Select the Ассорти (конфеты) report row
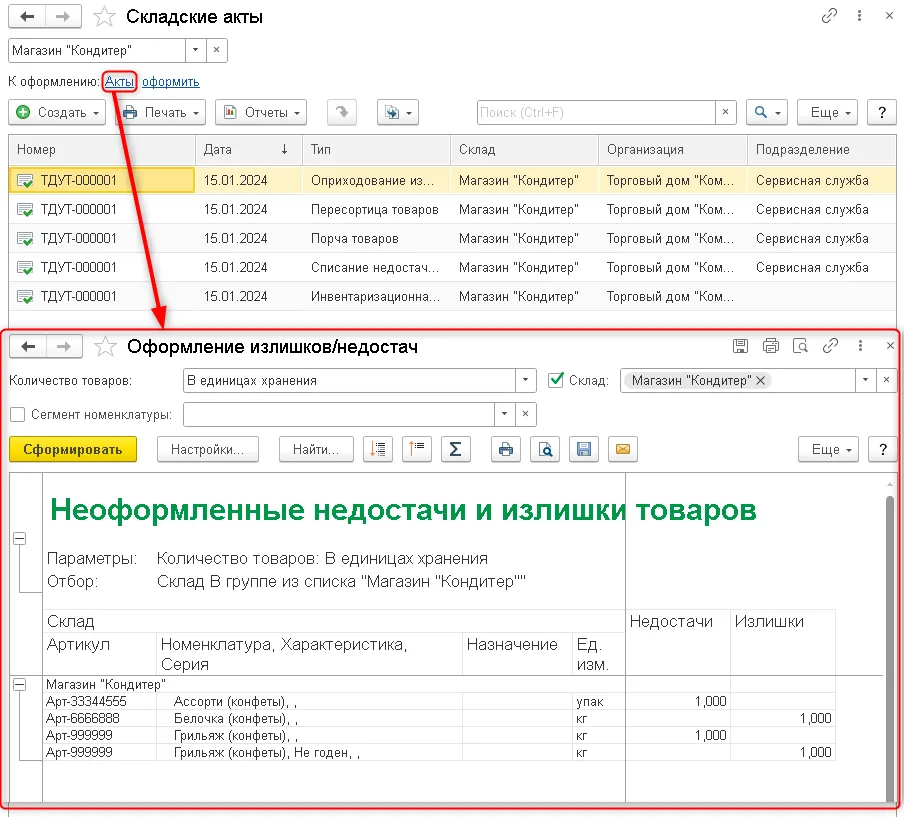Image resolution: width=904 pixels, height=817 pixels. pos(438,701)
